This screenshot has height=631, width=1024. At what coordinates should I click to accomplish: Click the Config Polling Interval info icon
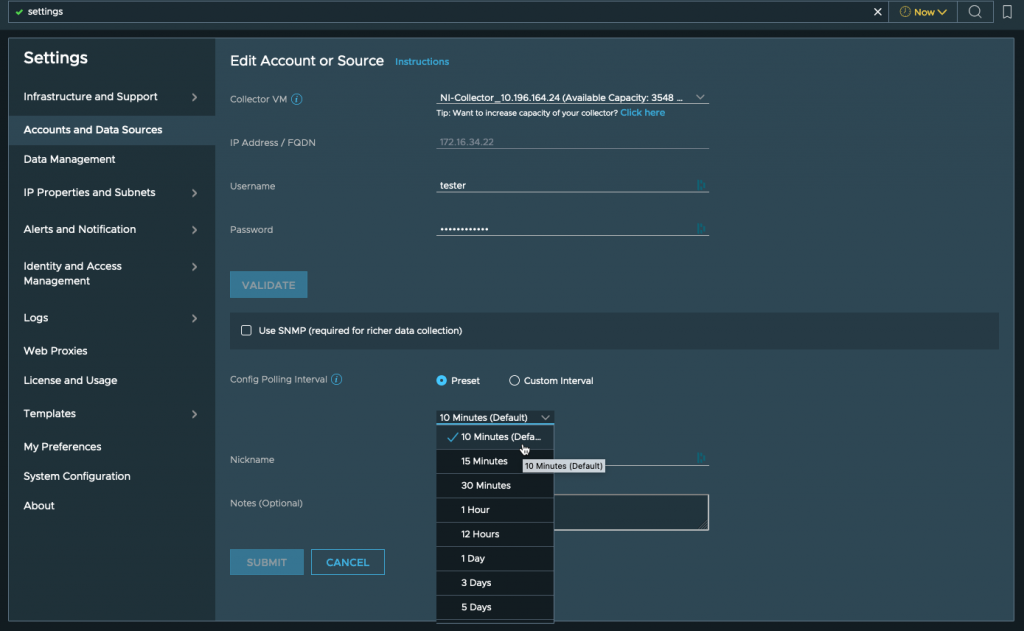pyautogui.click(x=337, y=380)
